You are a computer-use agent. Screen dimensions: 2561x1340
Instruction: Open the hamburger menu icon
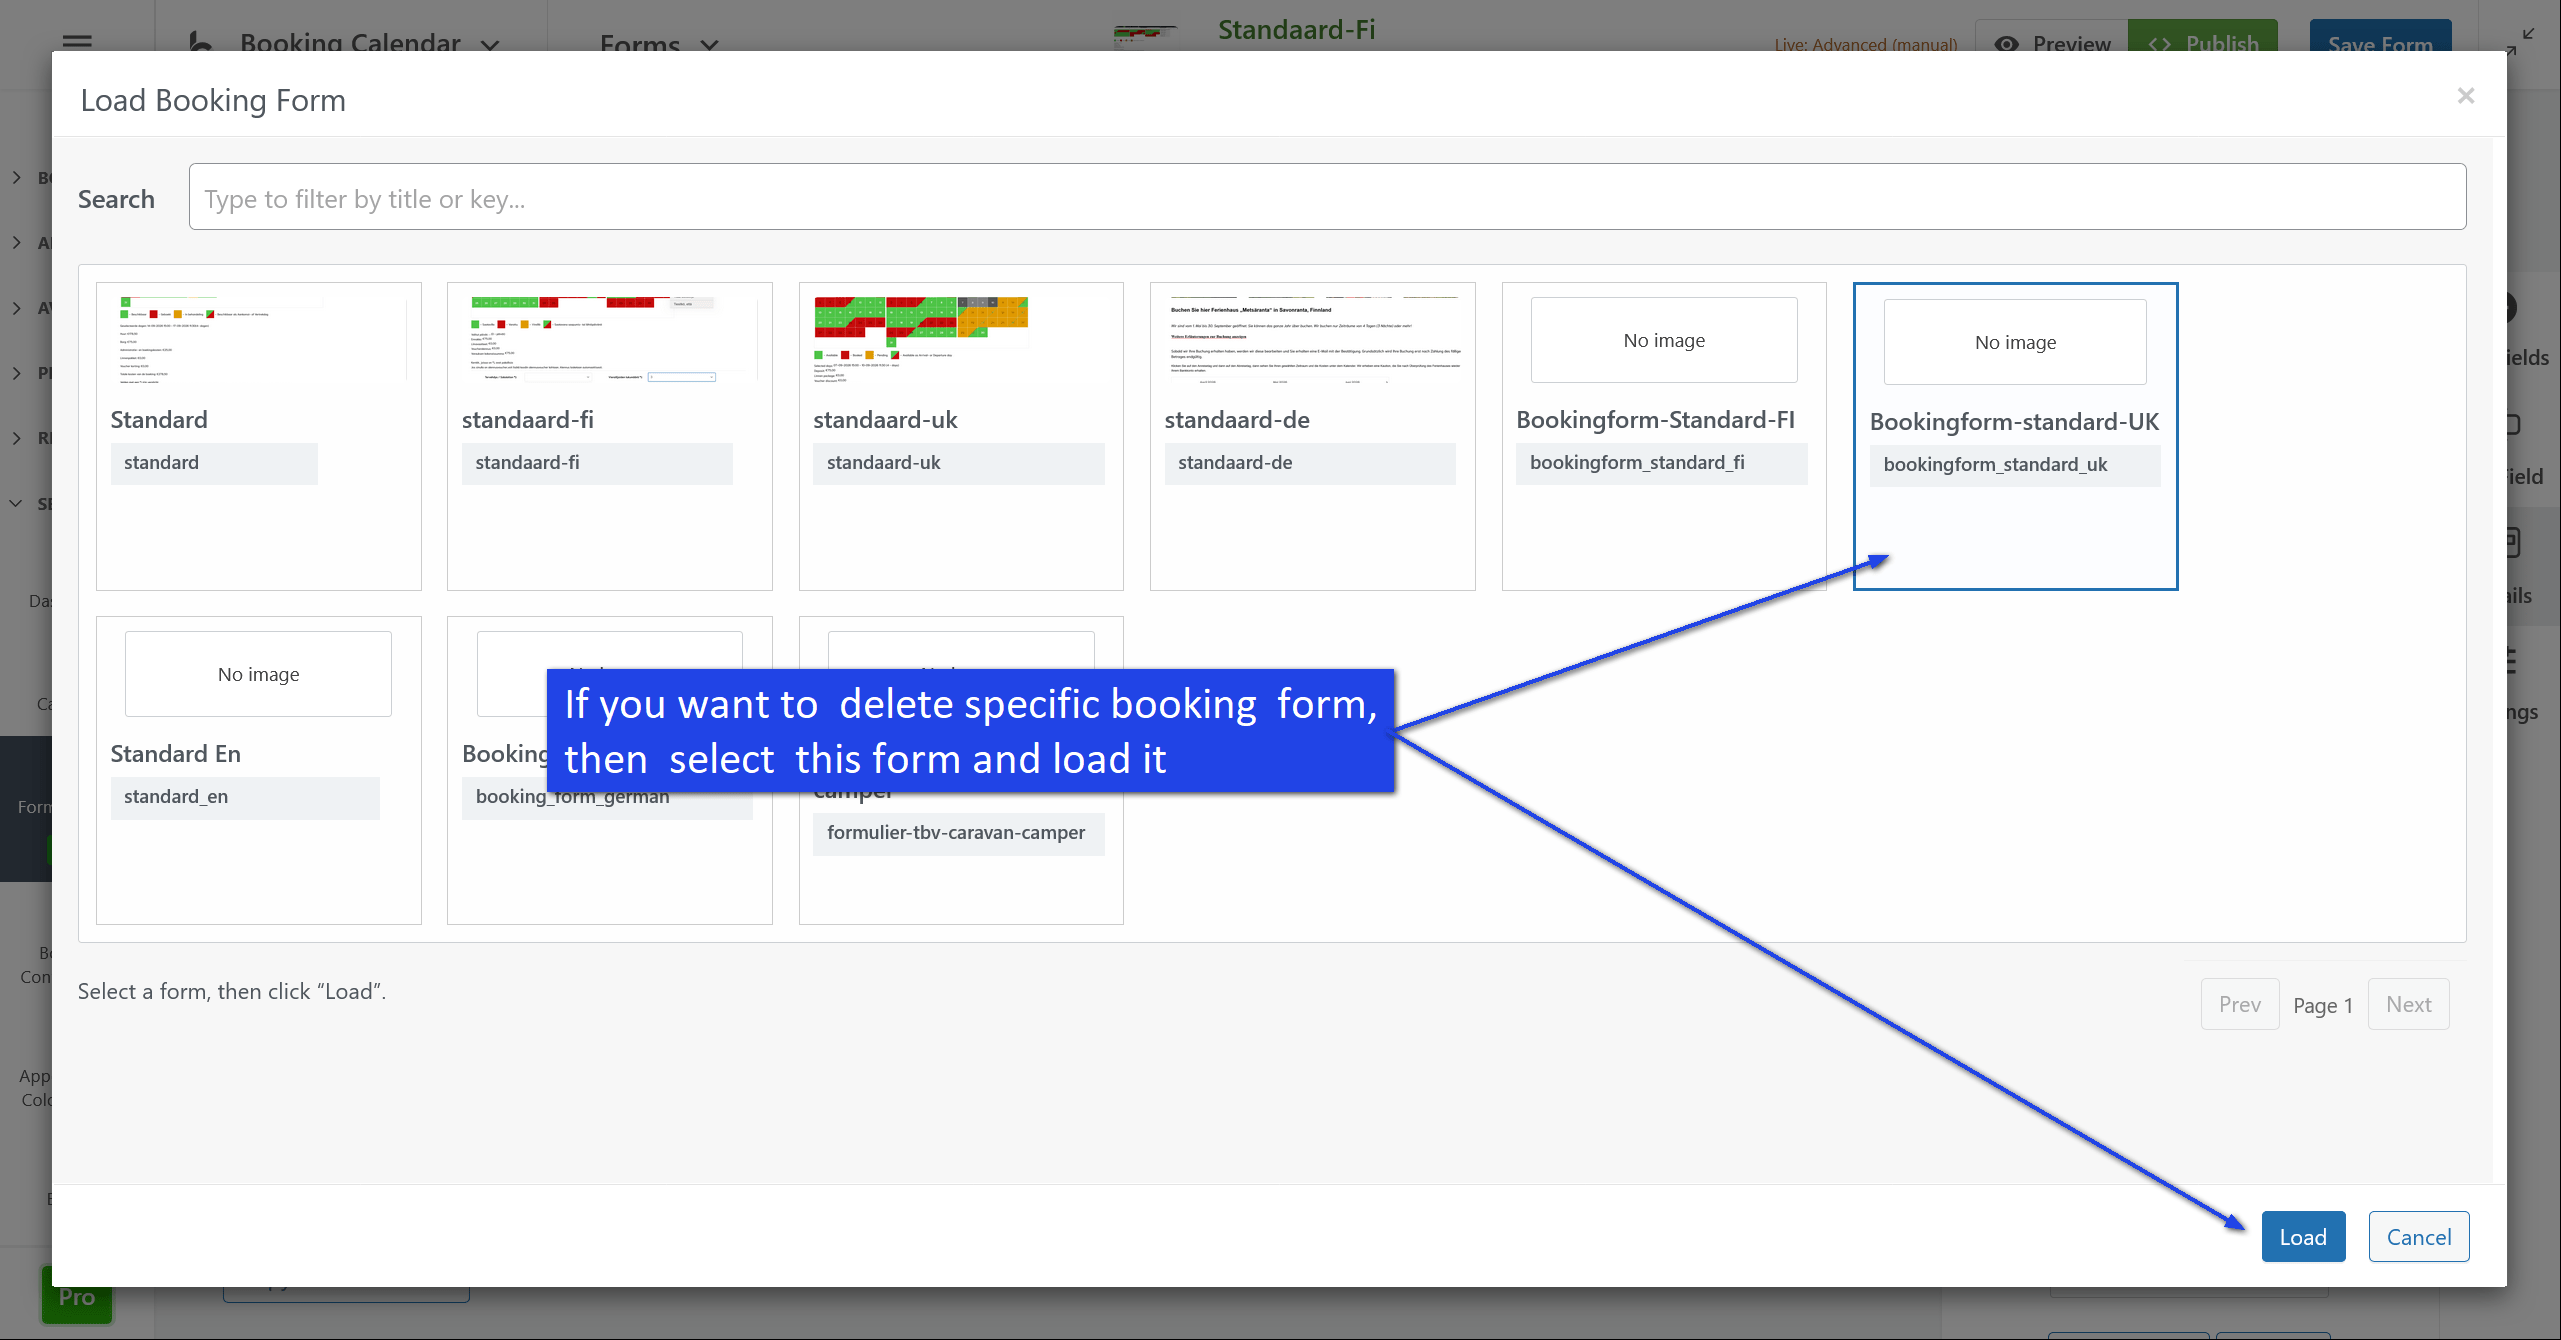77,42
